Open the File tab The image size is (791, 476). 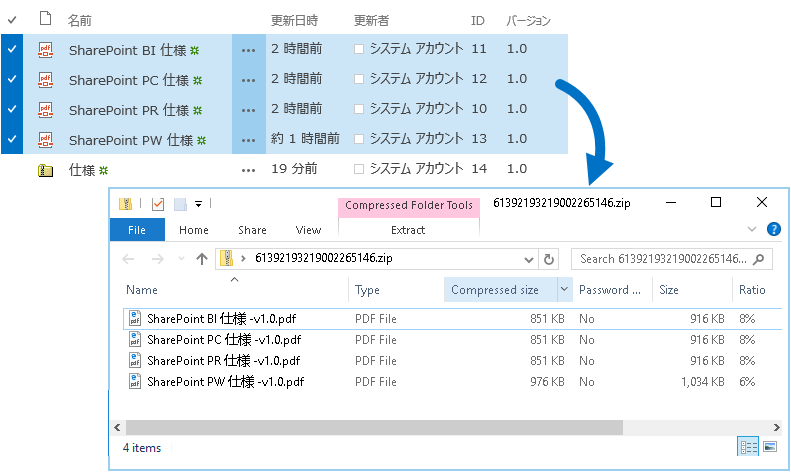point(137,230)
